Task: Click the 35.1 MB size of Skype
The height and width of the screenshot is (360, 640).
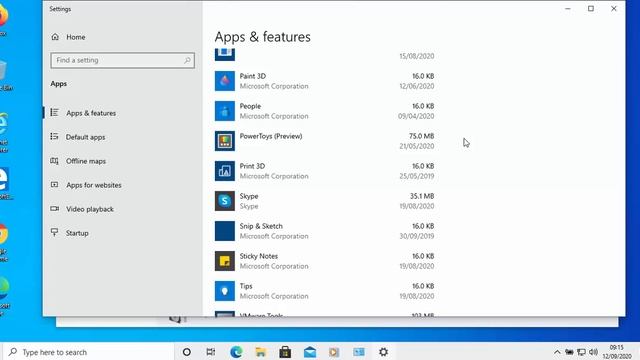Action: pyautogui.click(x=422, y=196)
